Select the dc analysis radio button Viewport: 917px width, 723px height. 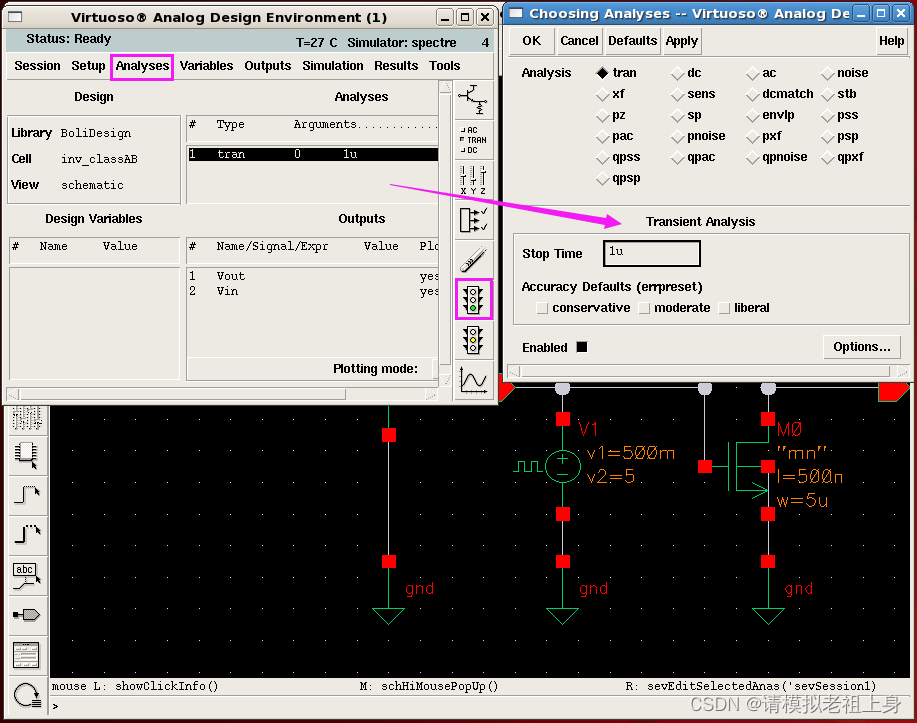coord(677,73)
